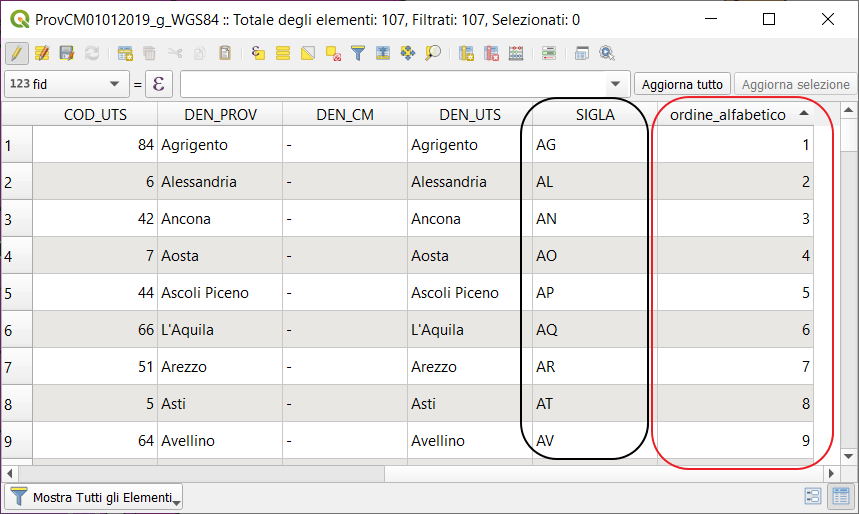Click the new field icon
Image resolution: width=859 pixels, height=514 pixels.
(466, 53)
